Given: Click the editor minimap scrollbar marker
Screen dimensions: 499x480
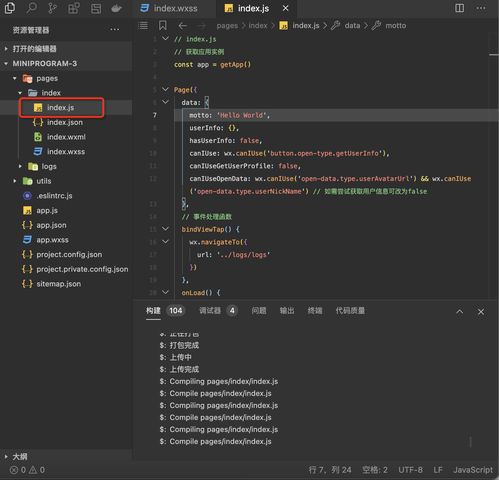Looking at the screenshot, I should pos(494,54).
